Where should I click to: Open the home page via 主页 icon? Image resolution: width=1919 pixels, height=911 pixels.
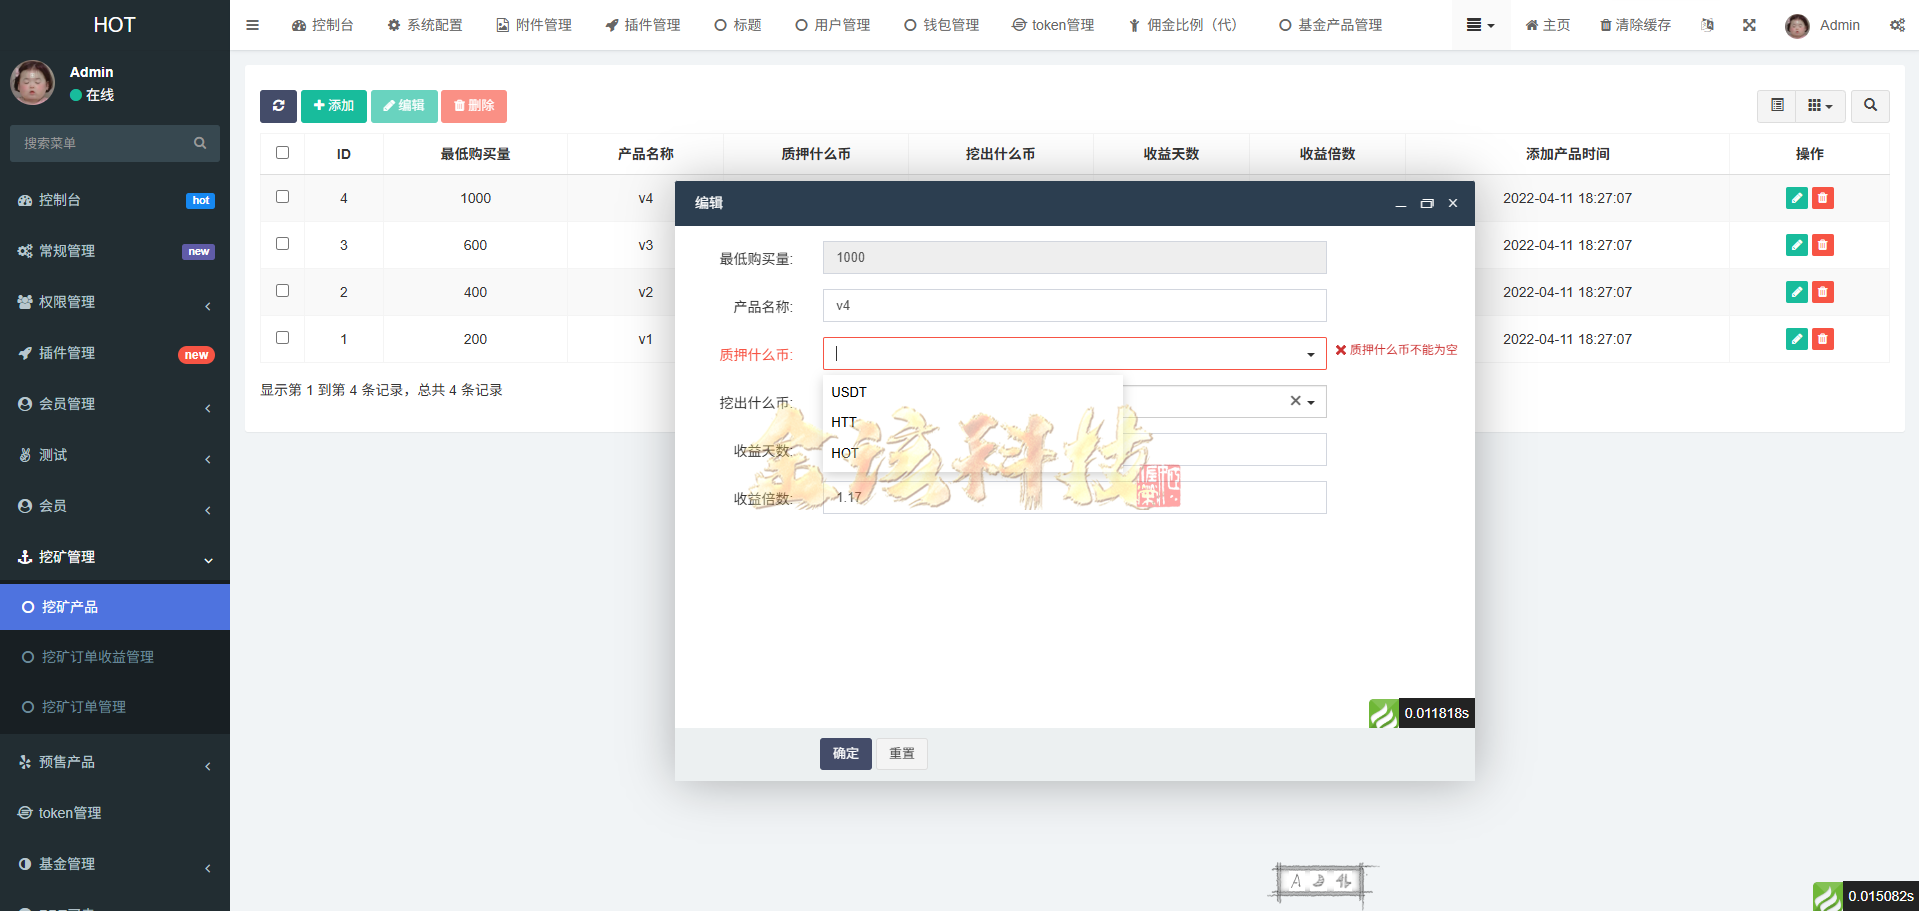pos(1546,25)
